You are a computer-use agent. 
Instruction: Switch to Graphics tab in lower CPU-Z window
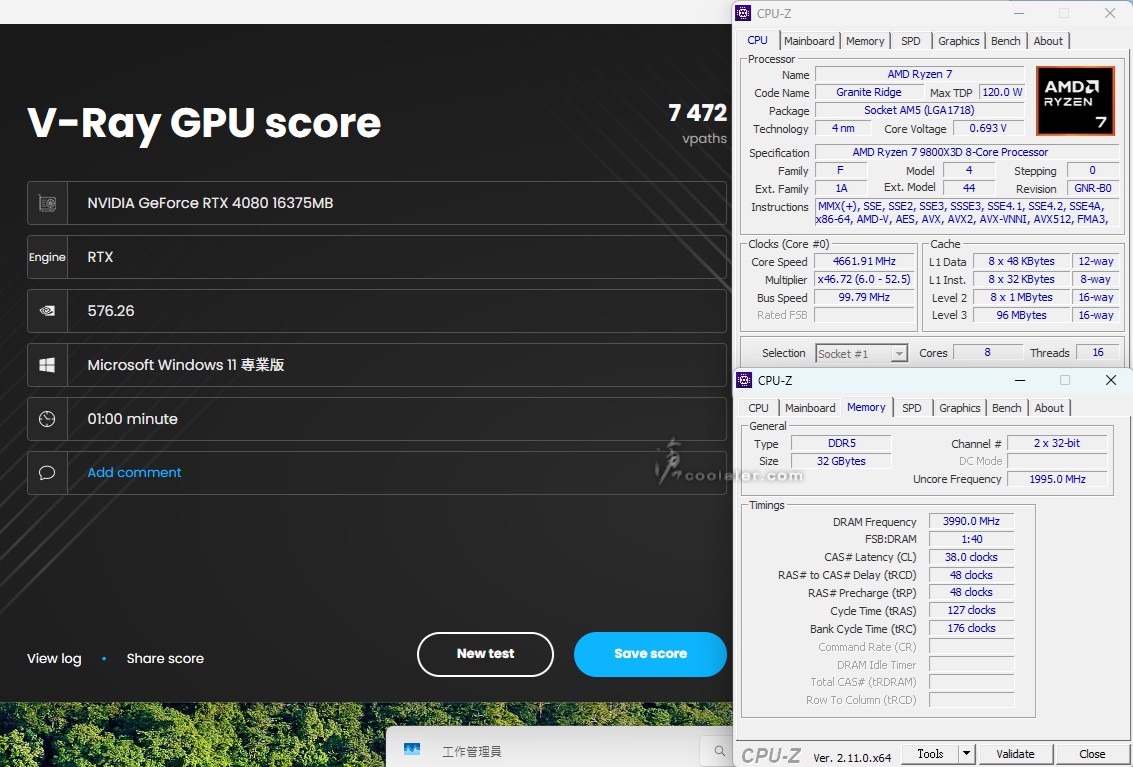(x=960, y=408)
